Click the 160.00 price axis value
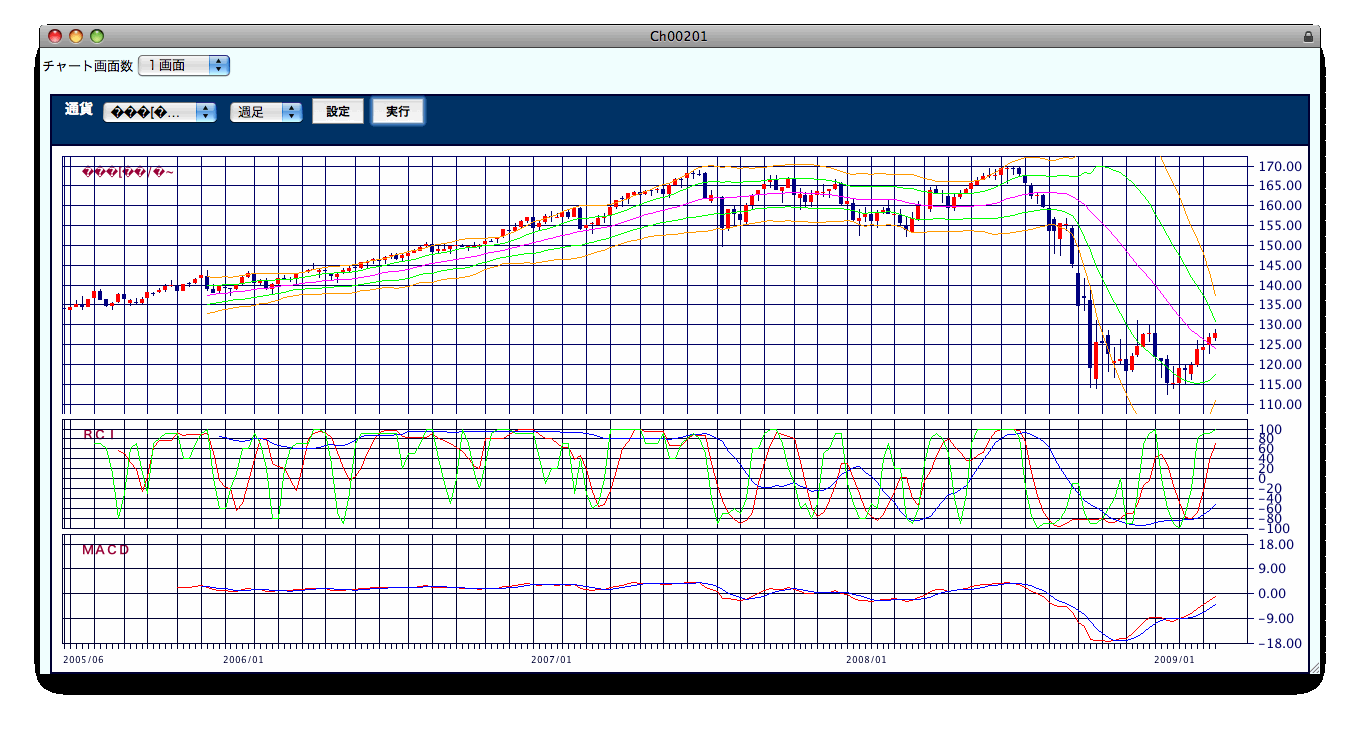The image size is (1360, 729). coord(1280,206)
